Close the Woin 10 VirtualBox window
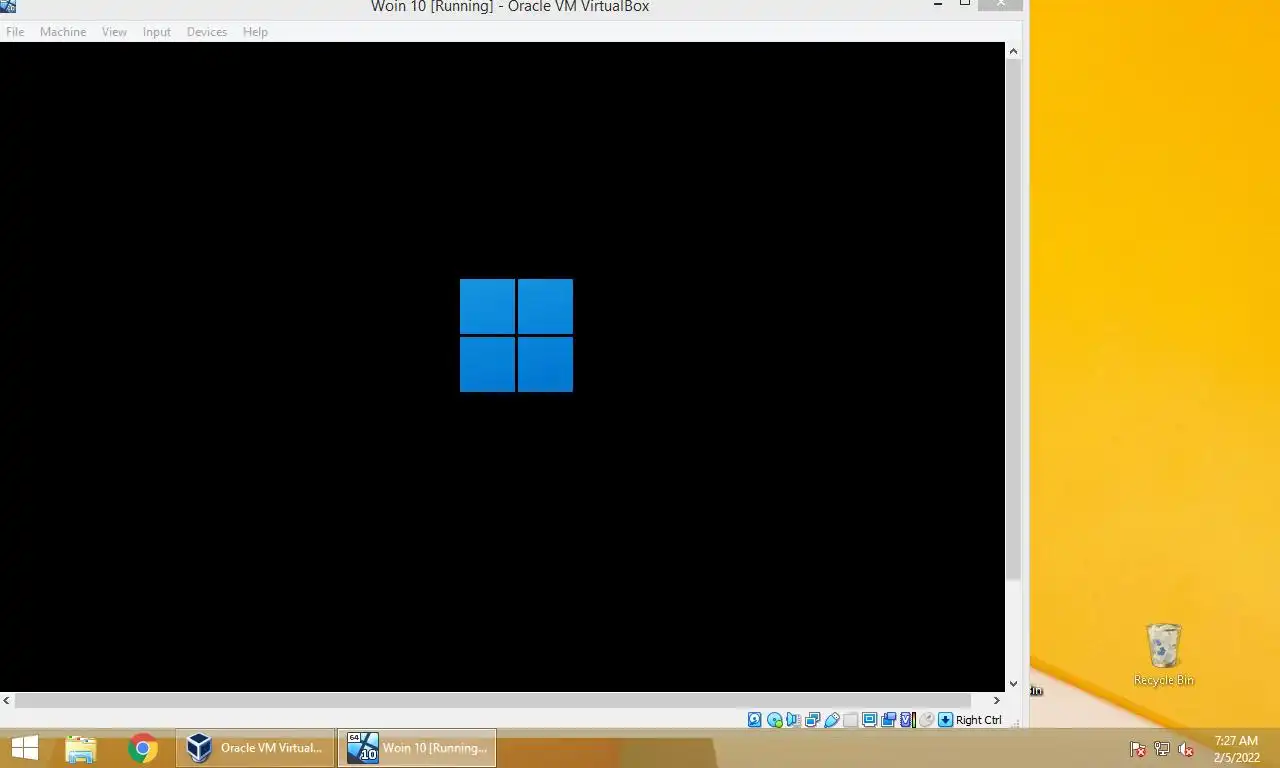 [1000, 5]
